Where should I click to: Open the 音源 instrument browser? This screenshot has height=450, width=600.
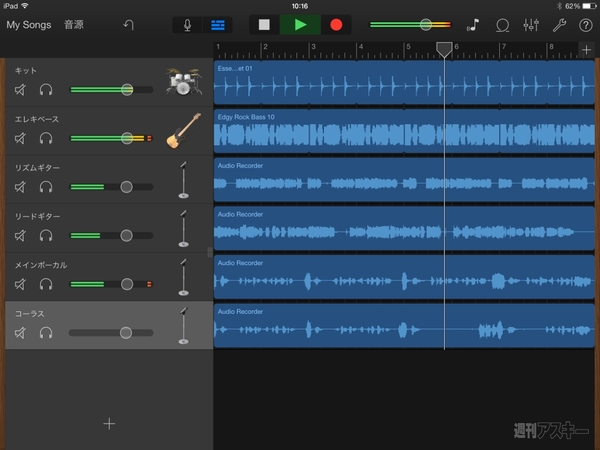point(74,24)
